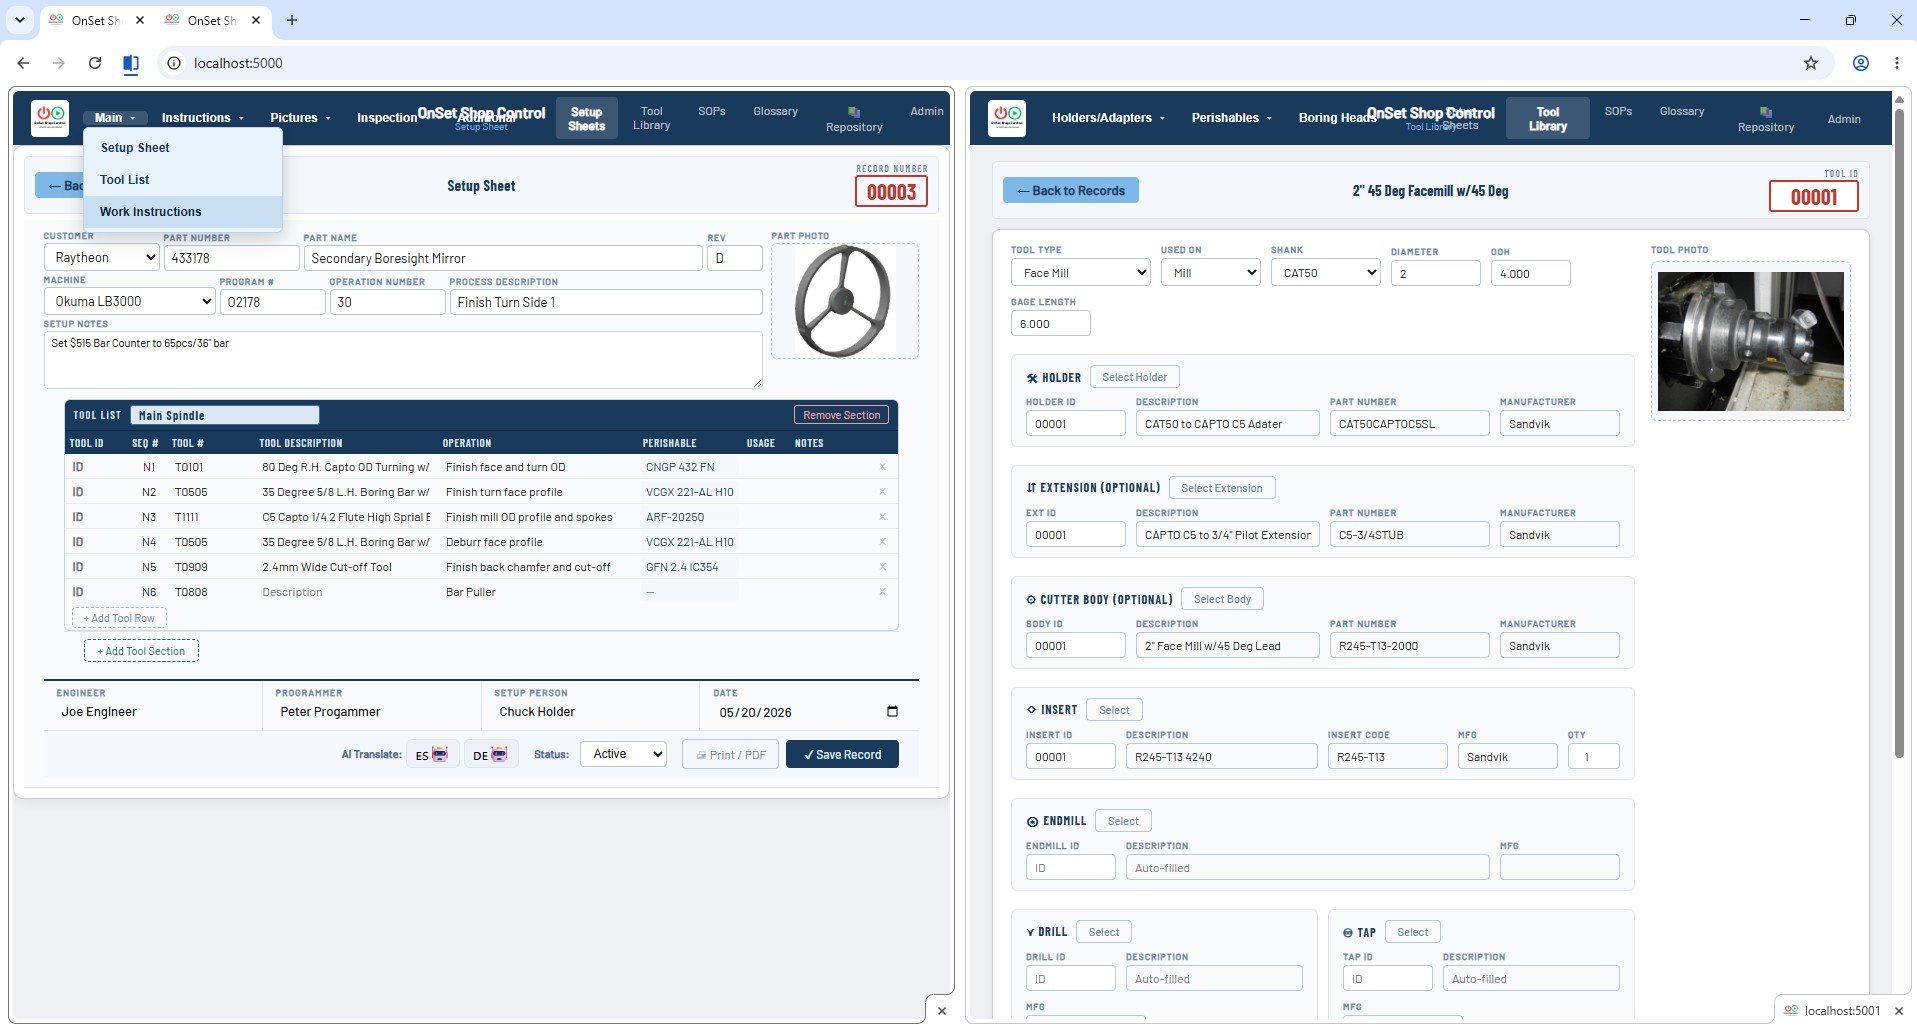
Task: Click the OnSet logo in left pane
Action: [x=50, y=118]
